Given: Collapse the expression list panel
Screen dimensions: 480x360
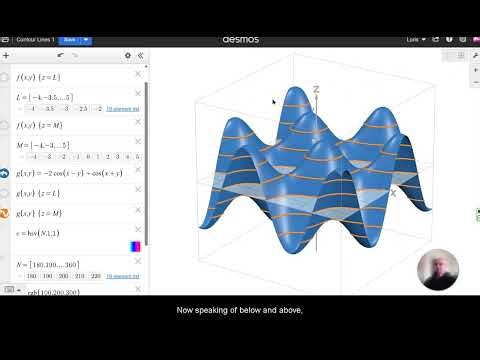Looking at the screenshot, I should pos(141,55).
